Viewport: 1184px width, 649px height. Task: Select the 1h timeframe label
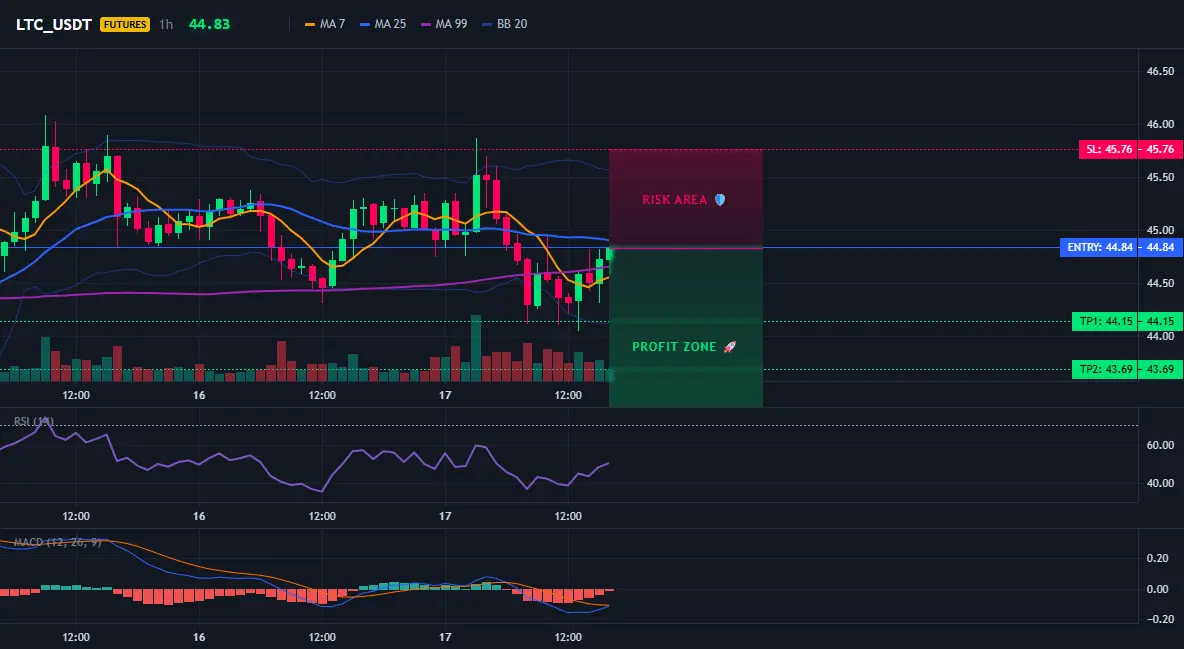point(166,24)
